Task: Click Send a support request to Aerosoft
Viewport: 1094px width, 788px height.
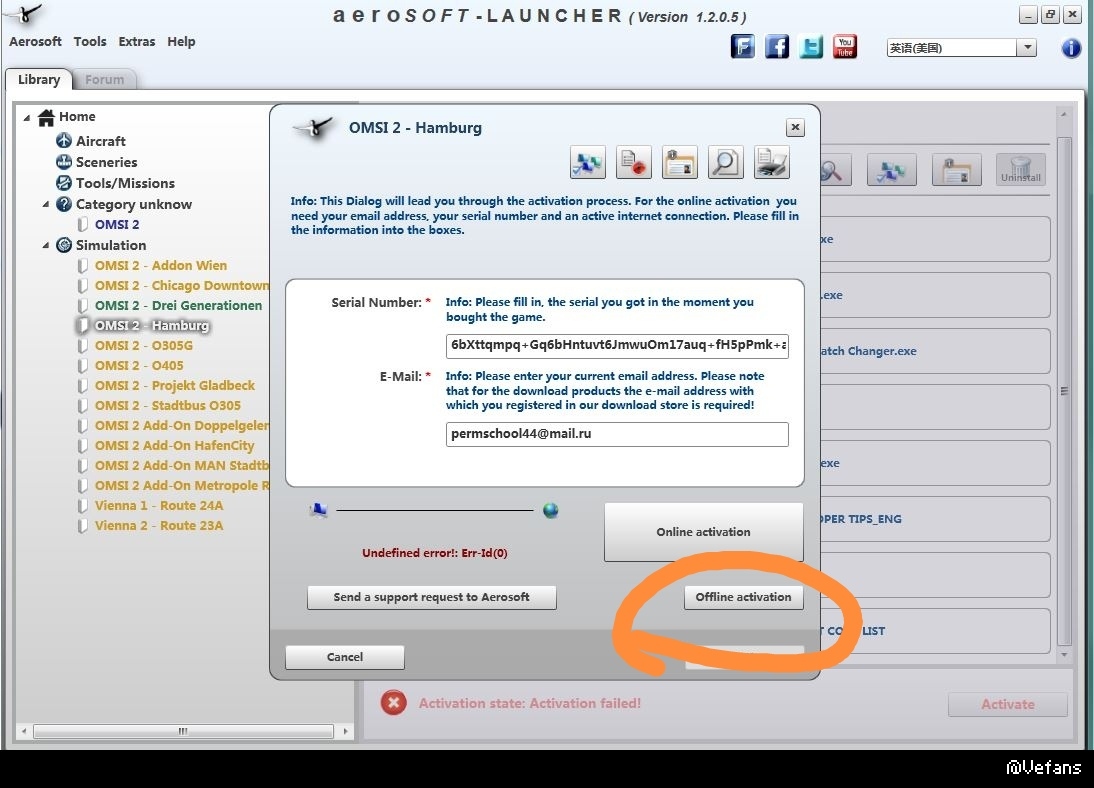Action: (x=431, y=597)
